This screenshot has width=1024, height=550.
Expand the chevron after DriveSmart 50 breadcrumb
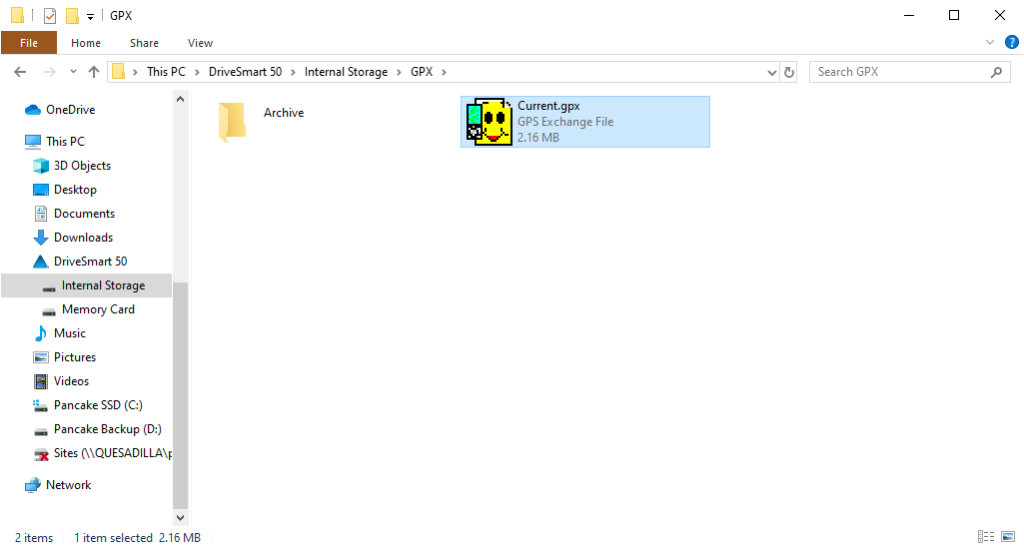(x=293, y=72)
